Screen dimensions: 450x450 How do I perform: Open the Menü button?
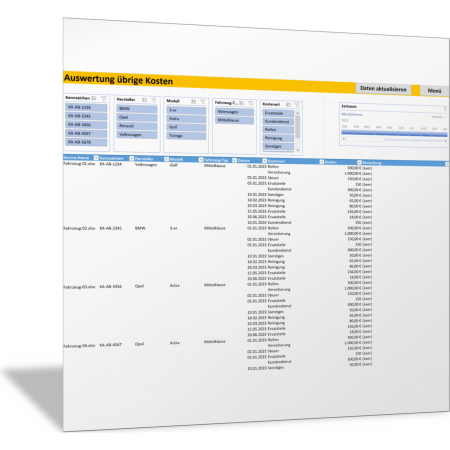tap(435, 91)
